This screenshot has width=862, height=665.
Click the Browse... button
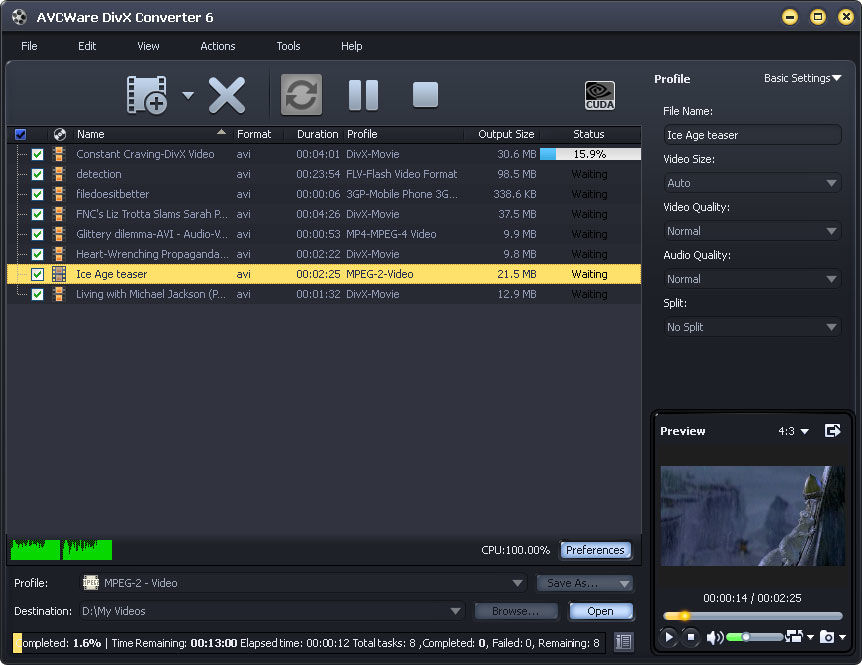click(516, 611)
